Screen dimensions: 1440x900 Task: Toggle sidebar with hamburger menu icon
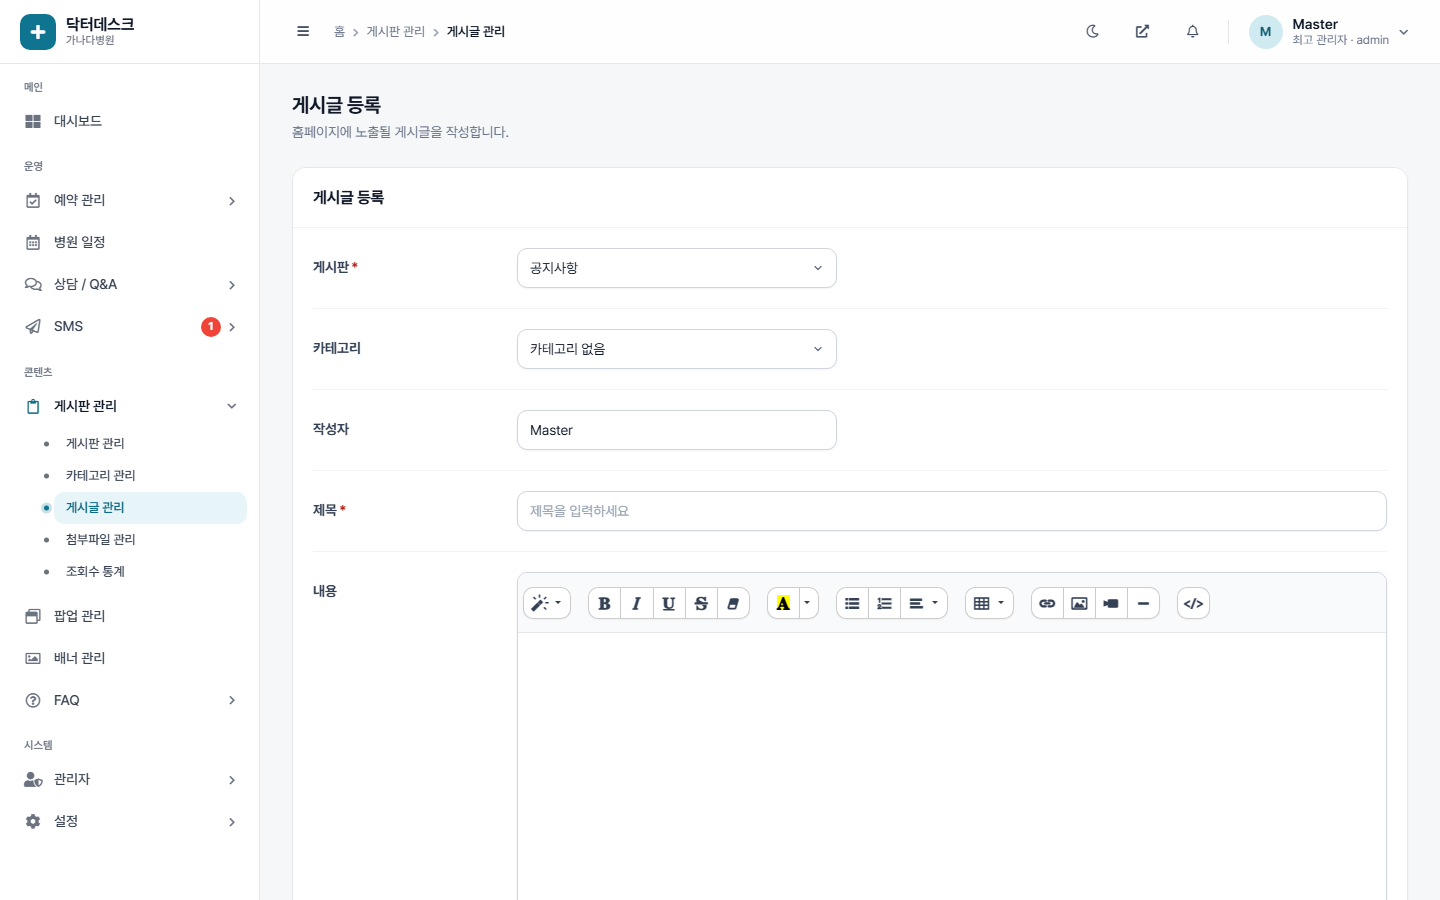pos(303,31)
